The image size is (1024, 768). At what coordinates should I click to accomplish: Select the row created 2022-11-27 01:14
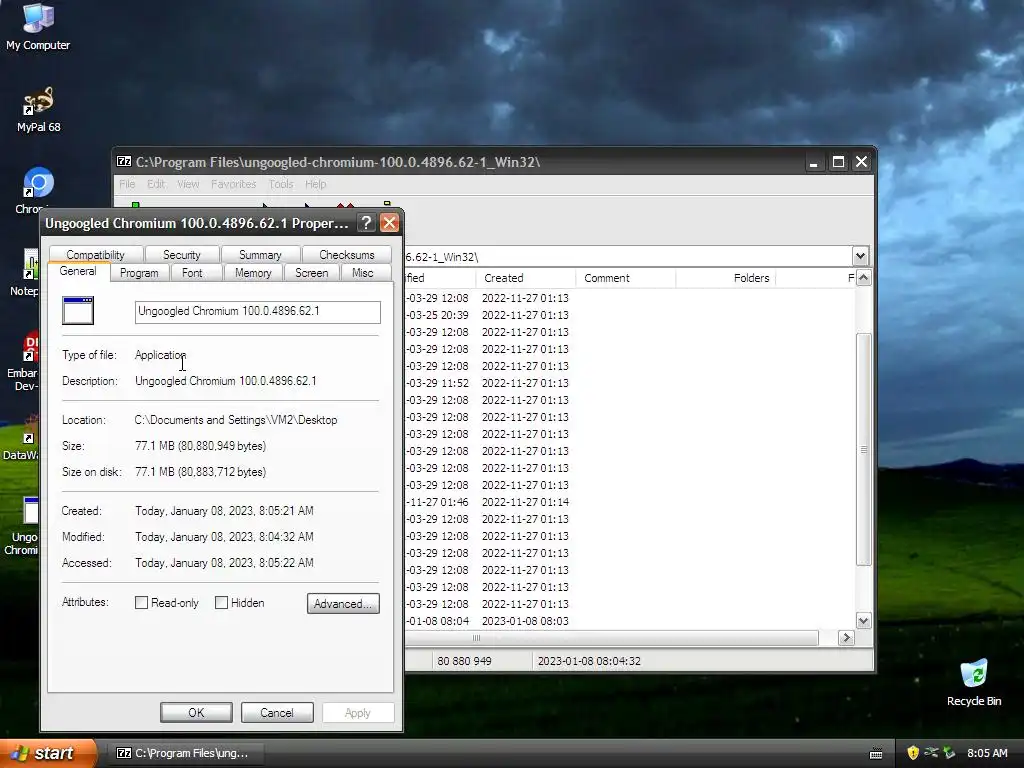tap(630, 502)
